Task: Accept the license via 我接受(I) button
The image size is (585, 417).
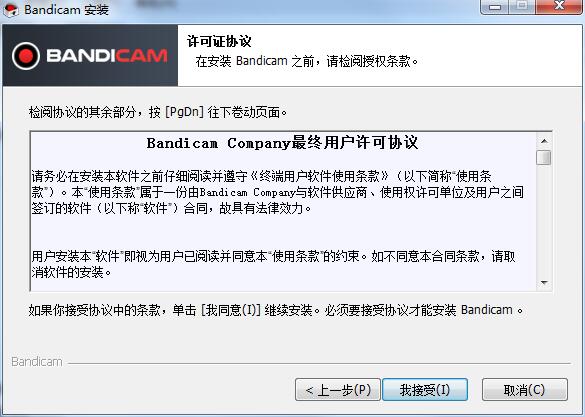Action: tap(425, 390)
